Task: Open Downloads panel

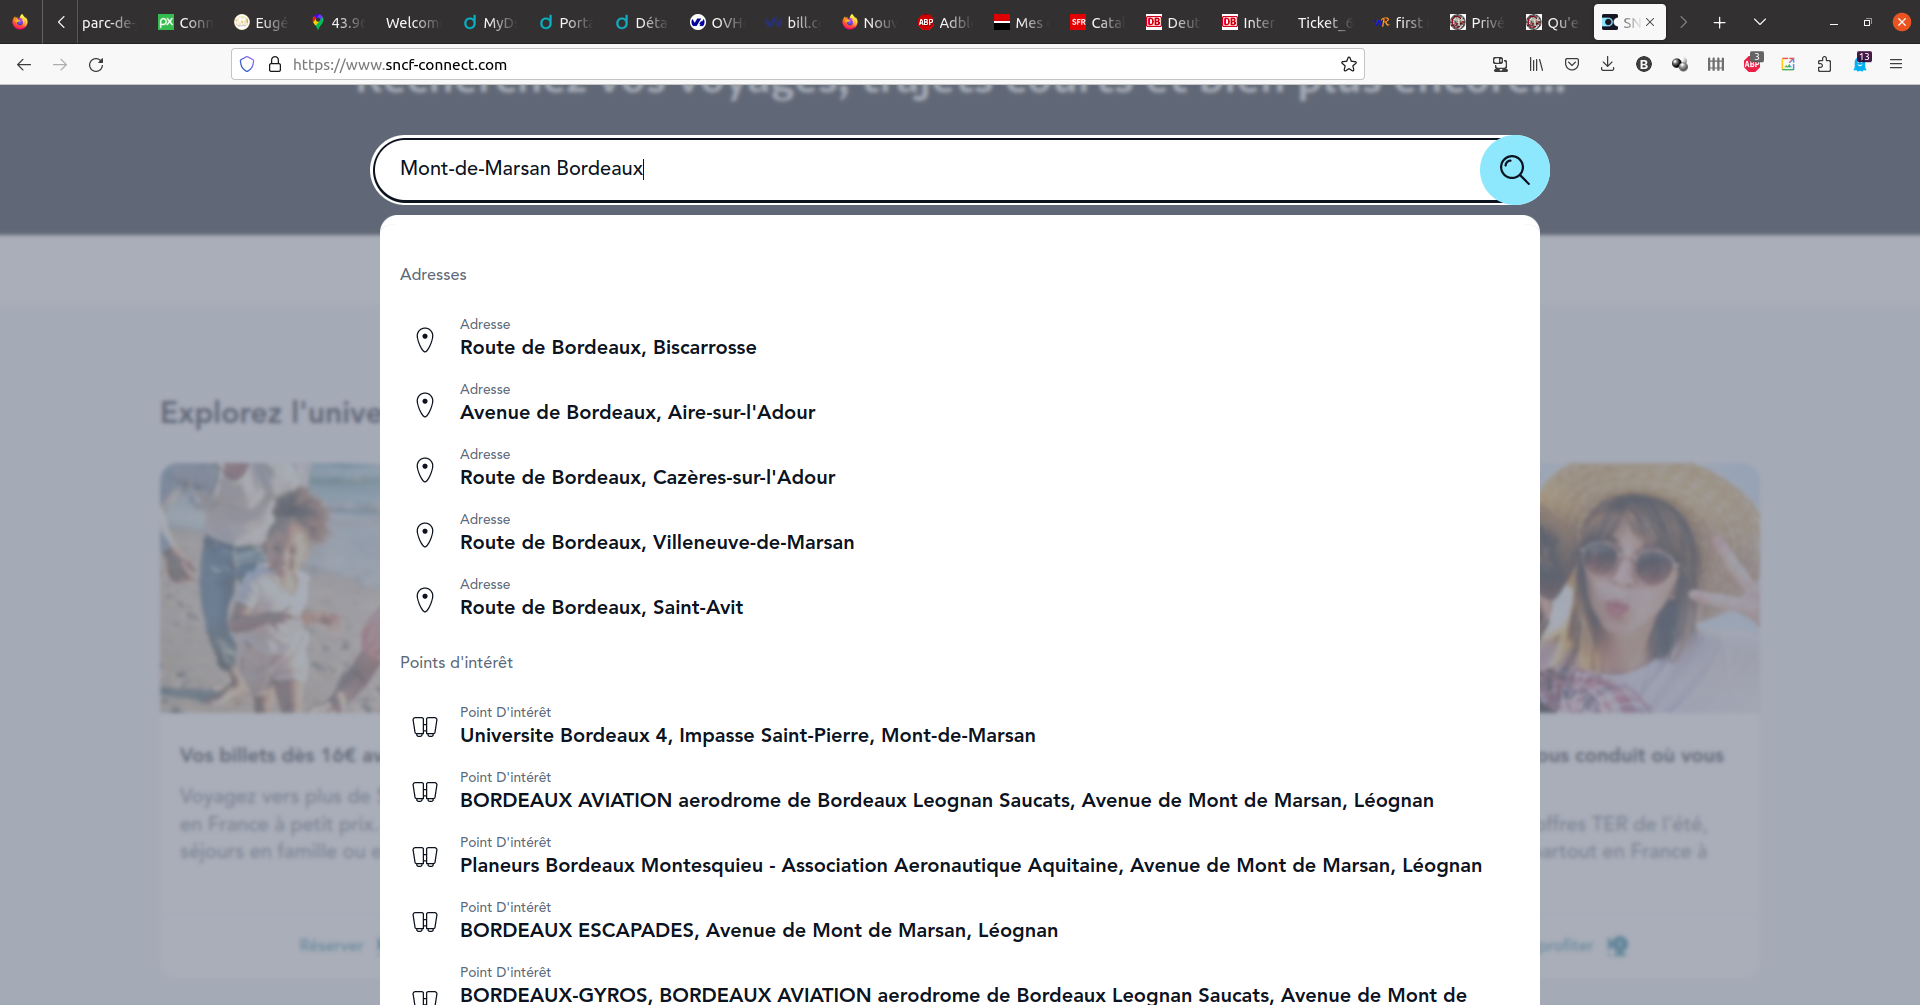Action: pyautogui.click(x=1608, y=64)
